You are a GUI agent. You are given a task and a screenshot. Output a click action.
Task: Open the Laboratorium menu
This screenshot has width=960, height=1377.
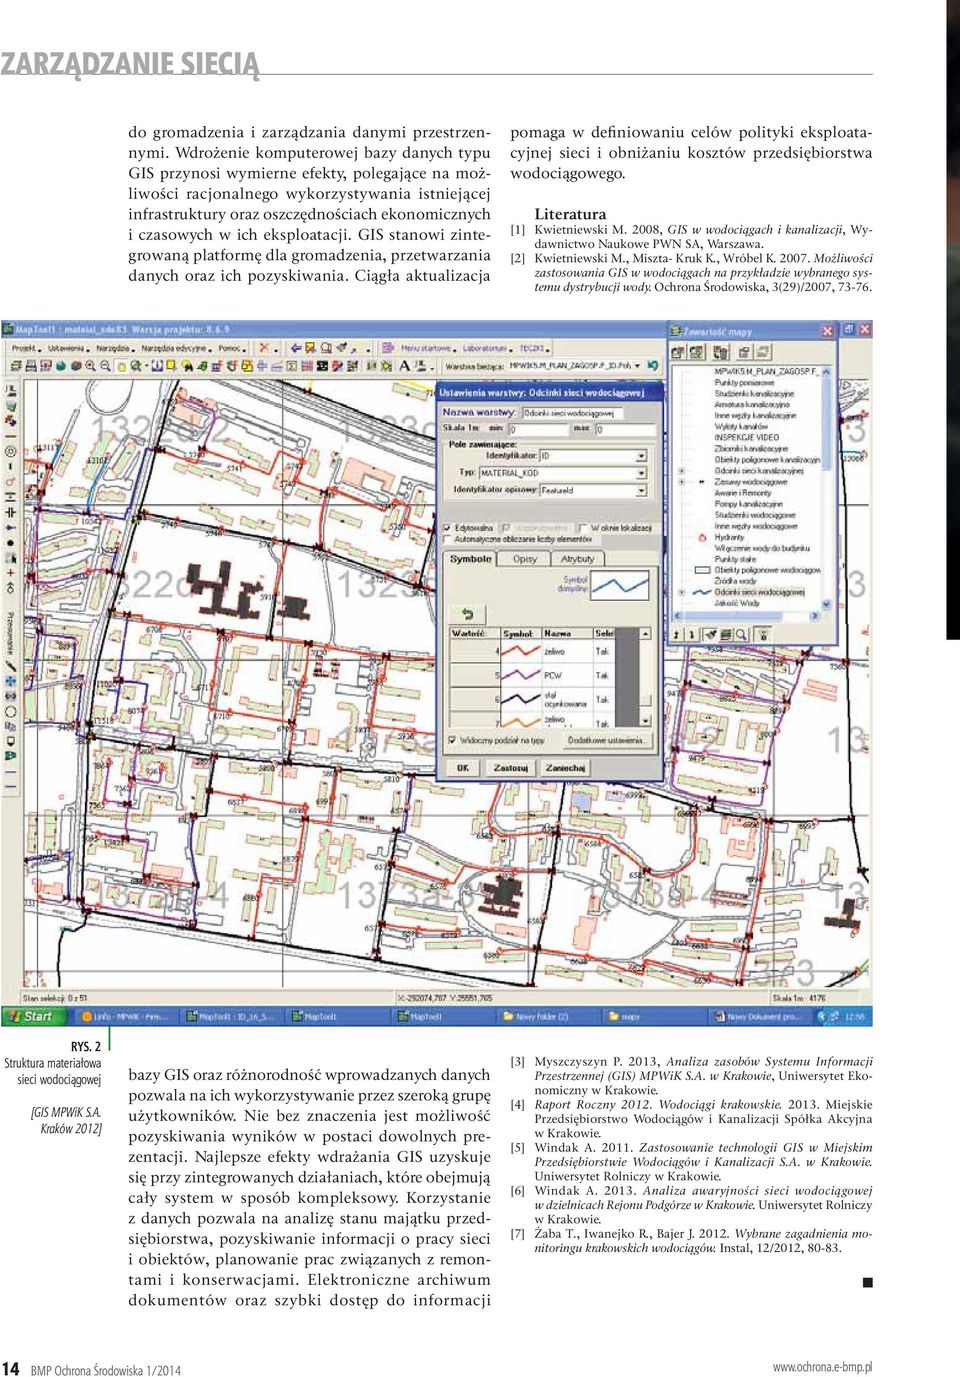(485, 348)
